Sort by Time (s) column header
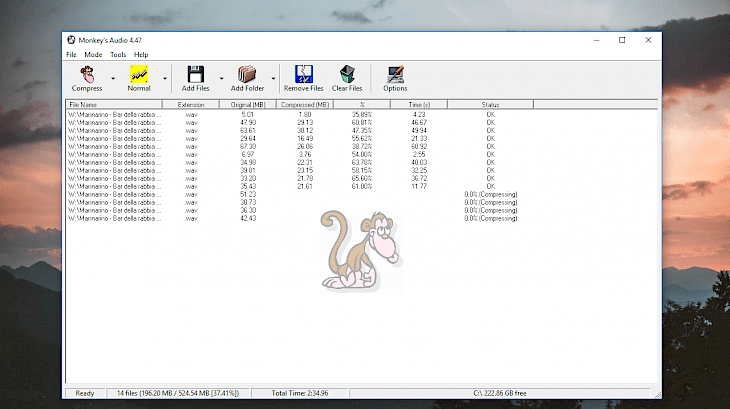The image size is (730, 409). (419, 105)
